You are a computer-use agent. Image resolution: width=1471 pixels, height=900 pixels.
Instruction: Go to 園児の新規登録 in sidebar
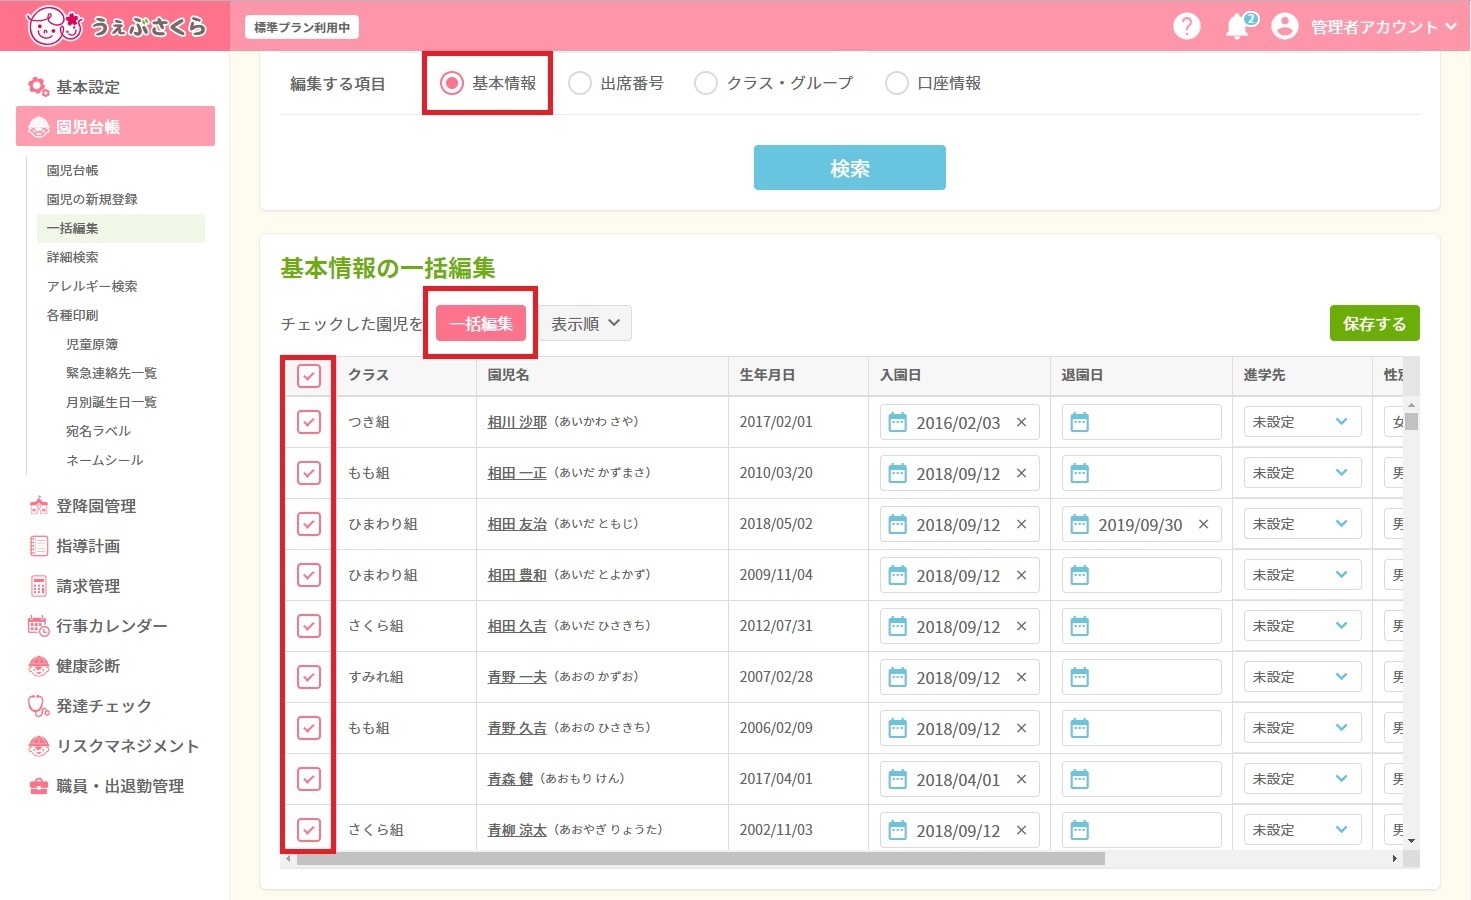click(x=92, y=199)
